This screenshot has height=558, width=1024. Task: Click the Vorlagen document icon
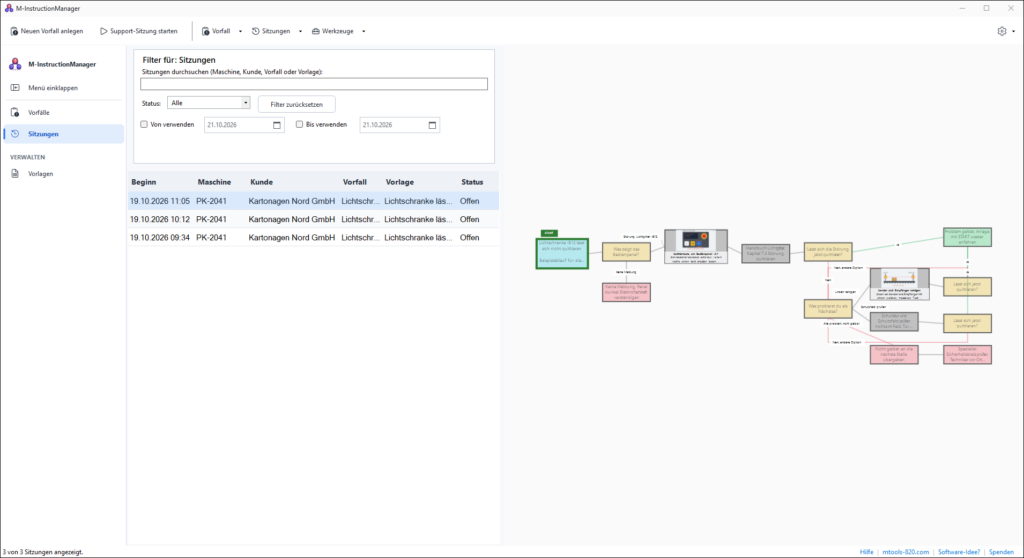(x=15, y=174)
